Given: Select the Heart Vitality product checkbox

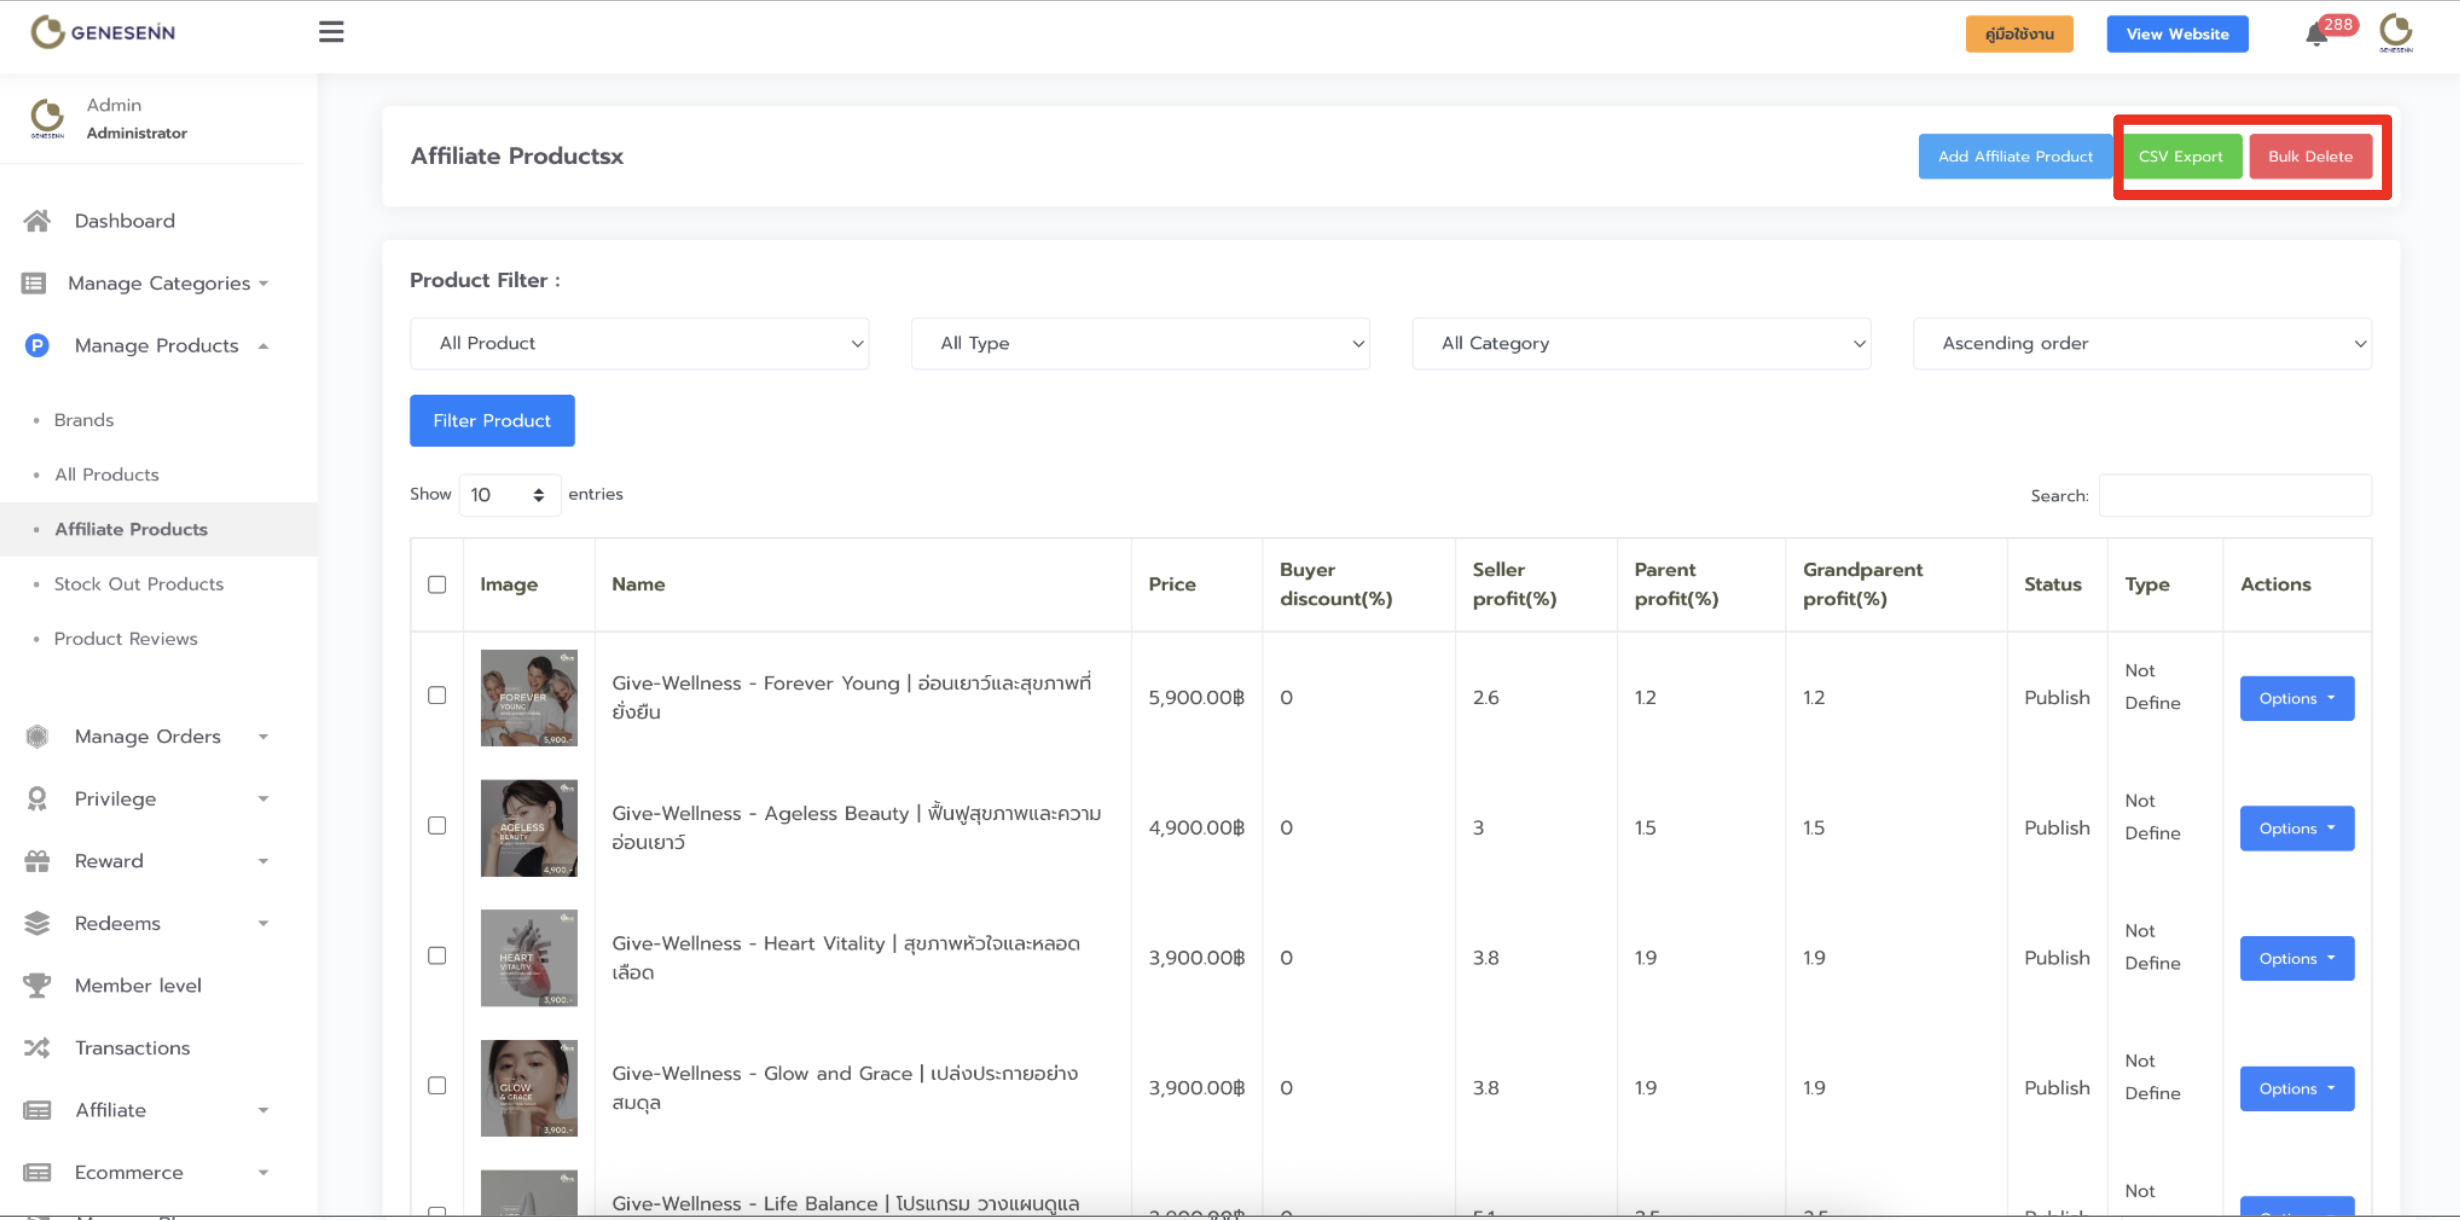Looking at the screenshot, I should pyautogui.click(x=437, y=955).
